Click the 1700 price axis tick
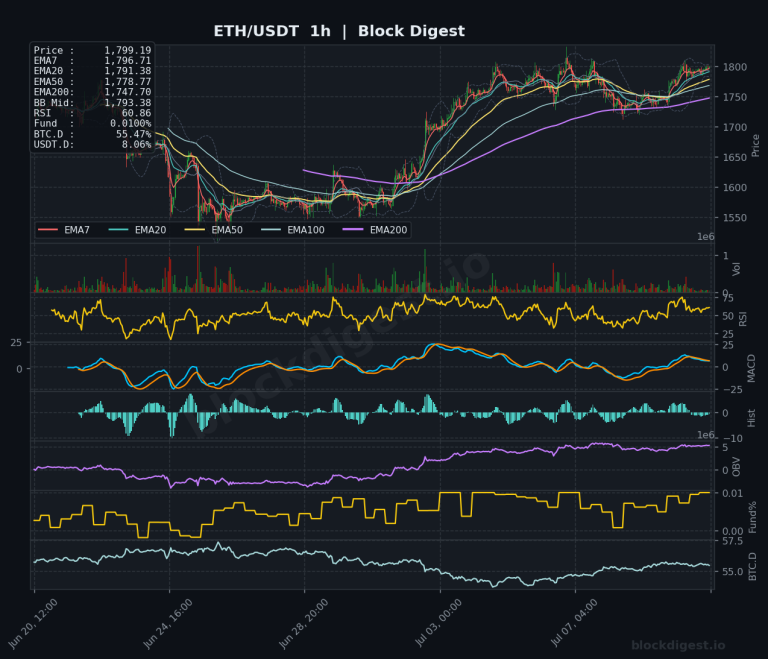768x659 pixels. (x=735, y=127)
